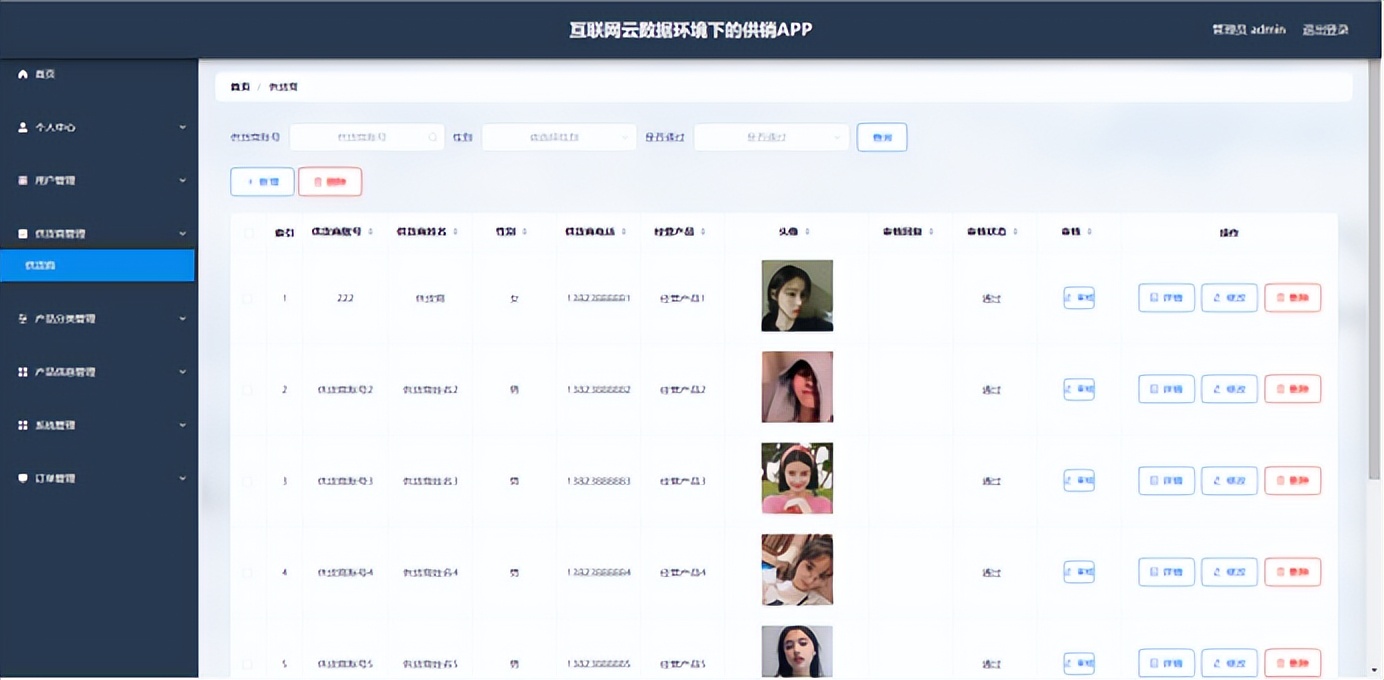This screenshot has height=680, width=1384.
Task: Select the 首页 home icon in sidebar
Action: [22, 74]
